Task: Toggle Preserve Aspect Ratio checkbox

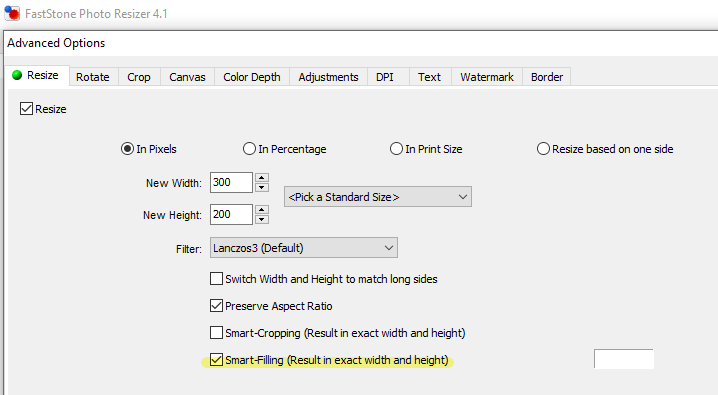Action: 216,305
